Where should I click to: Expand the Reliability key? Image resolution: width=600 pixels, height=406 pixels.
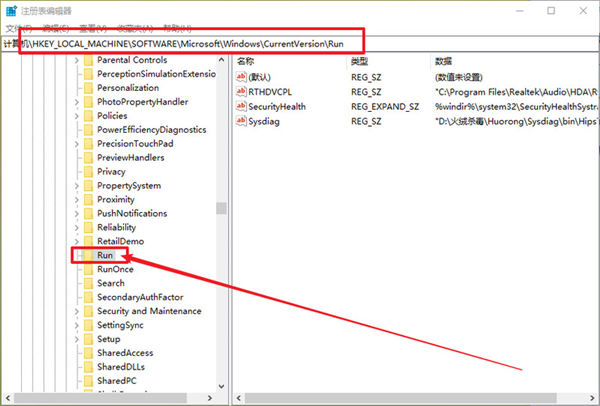pos(77,227)
